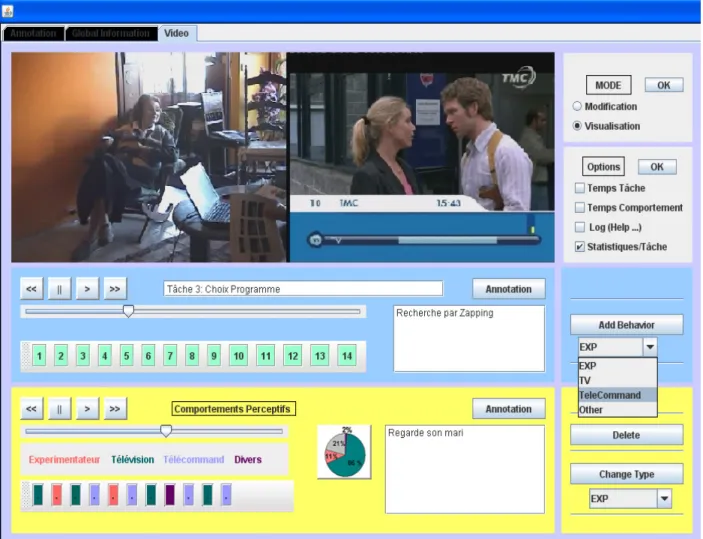Choose task marker 9
The width and height of the screenshot is (703, 539).
(214, 356)
